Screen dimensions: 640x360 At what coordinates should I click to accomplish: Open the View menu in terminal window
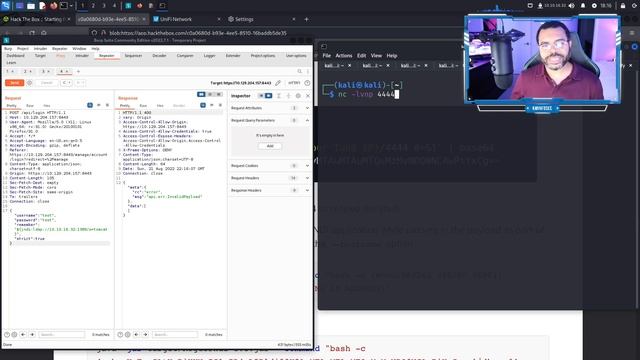tap(376, 56)
